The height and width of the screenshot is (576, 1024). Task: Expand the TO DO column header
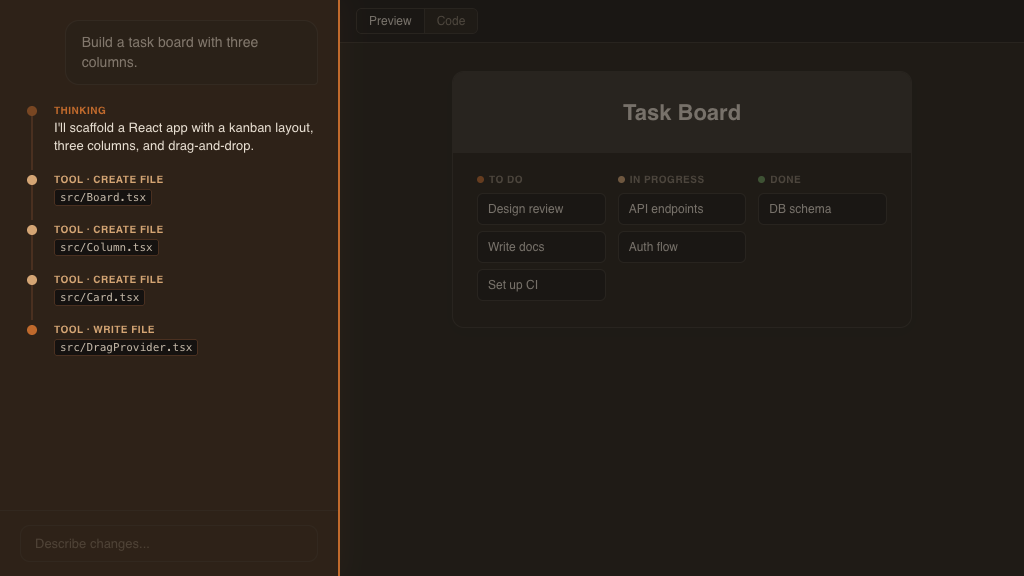click(504, 179)
